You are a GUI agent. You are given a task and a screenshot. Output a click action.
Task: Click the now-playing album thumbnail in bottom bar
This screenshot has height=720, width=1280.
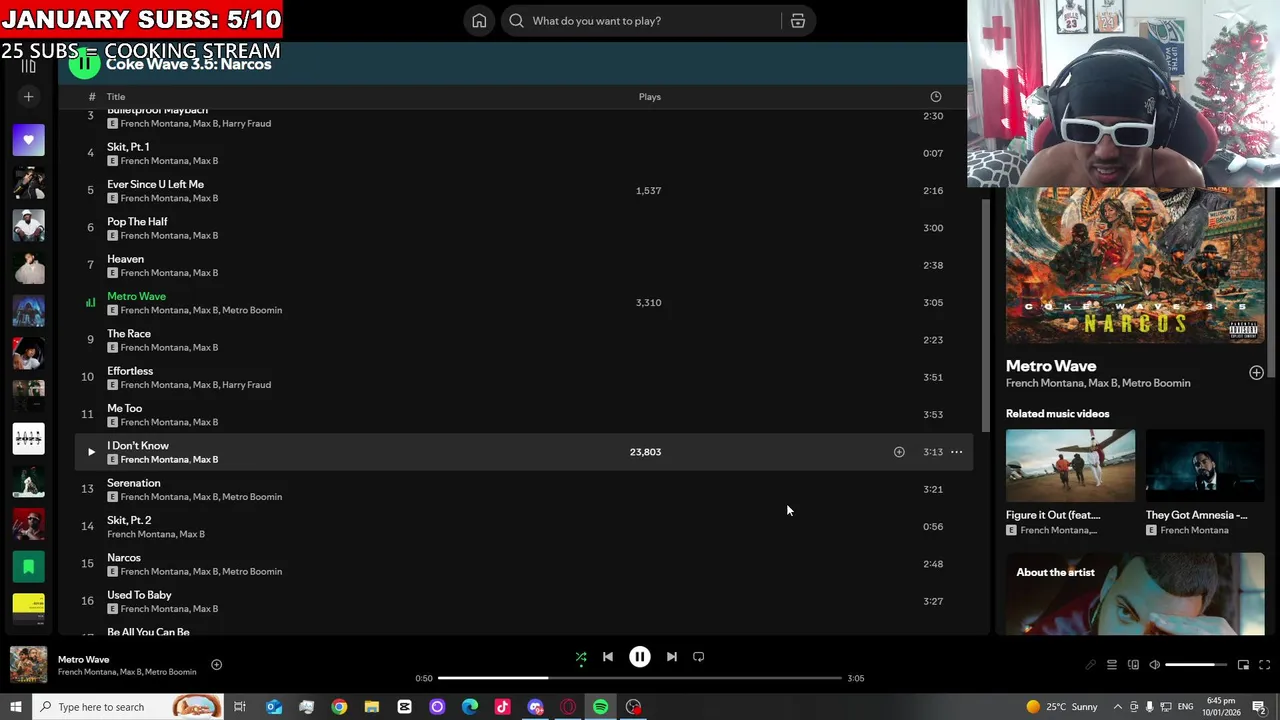(28, 665)
